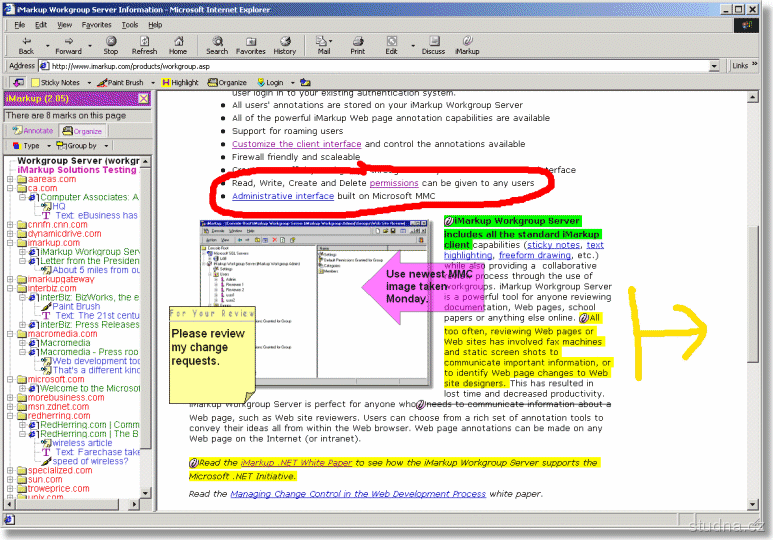Open the Customize the client interface link
The height and width of the screenshot is (540, 773).
coord(297,144)
